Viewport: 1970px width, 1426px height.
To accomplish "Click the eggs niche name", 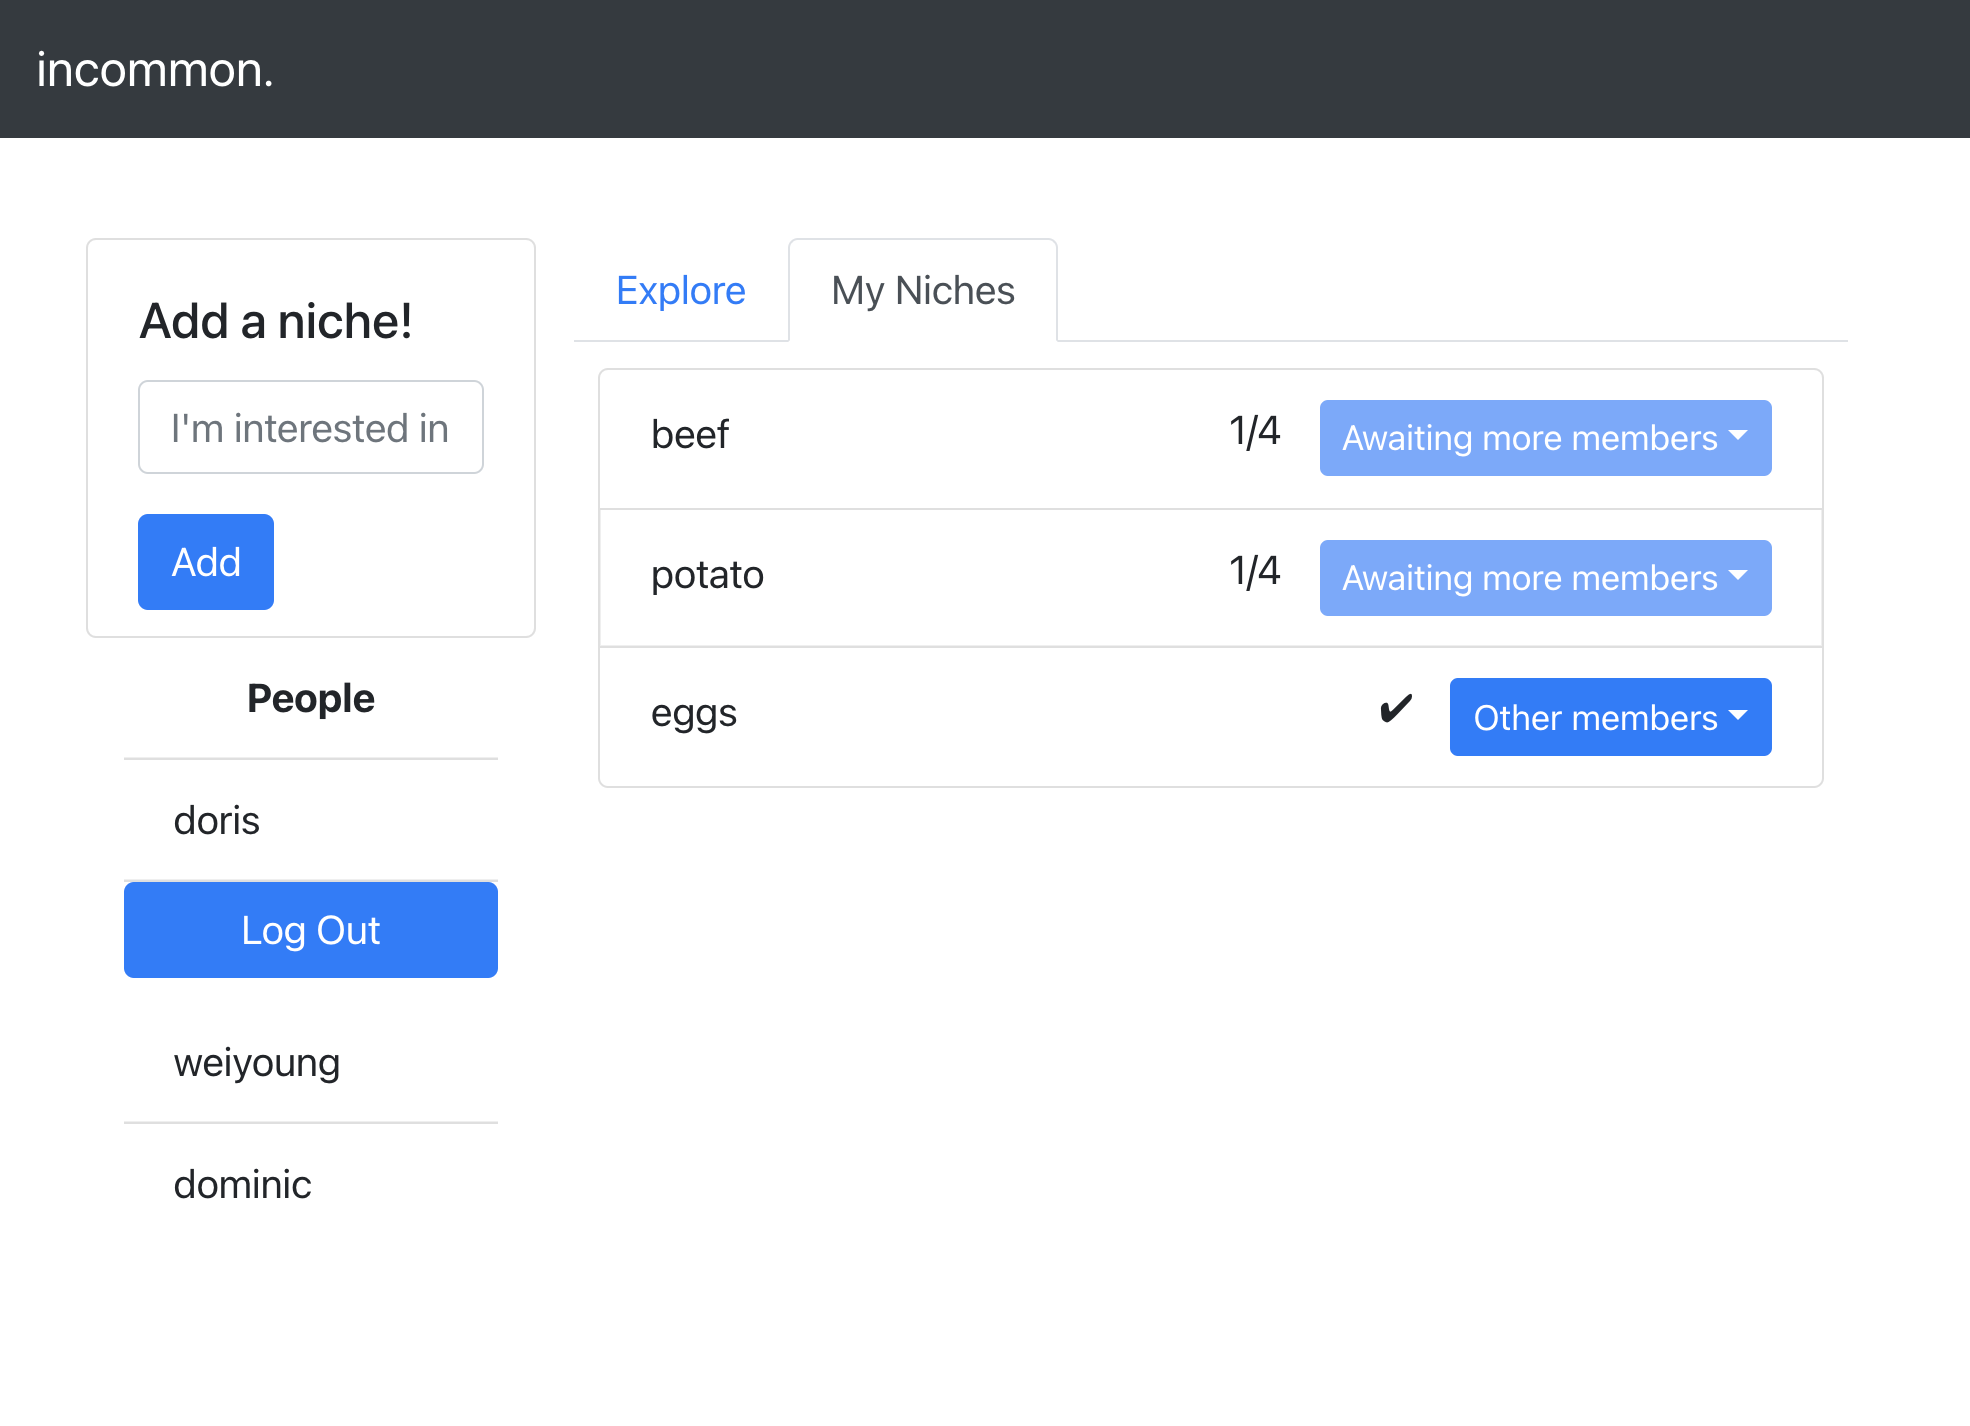I will 693,714.
